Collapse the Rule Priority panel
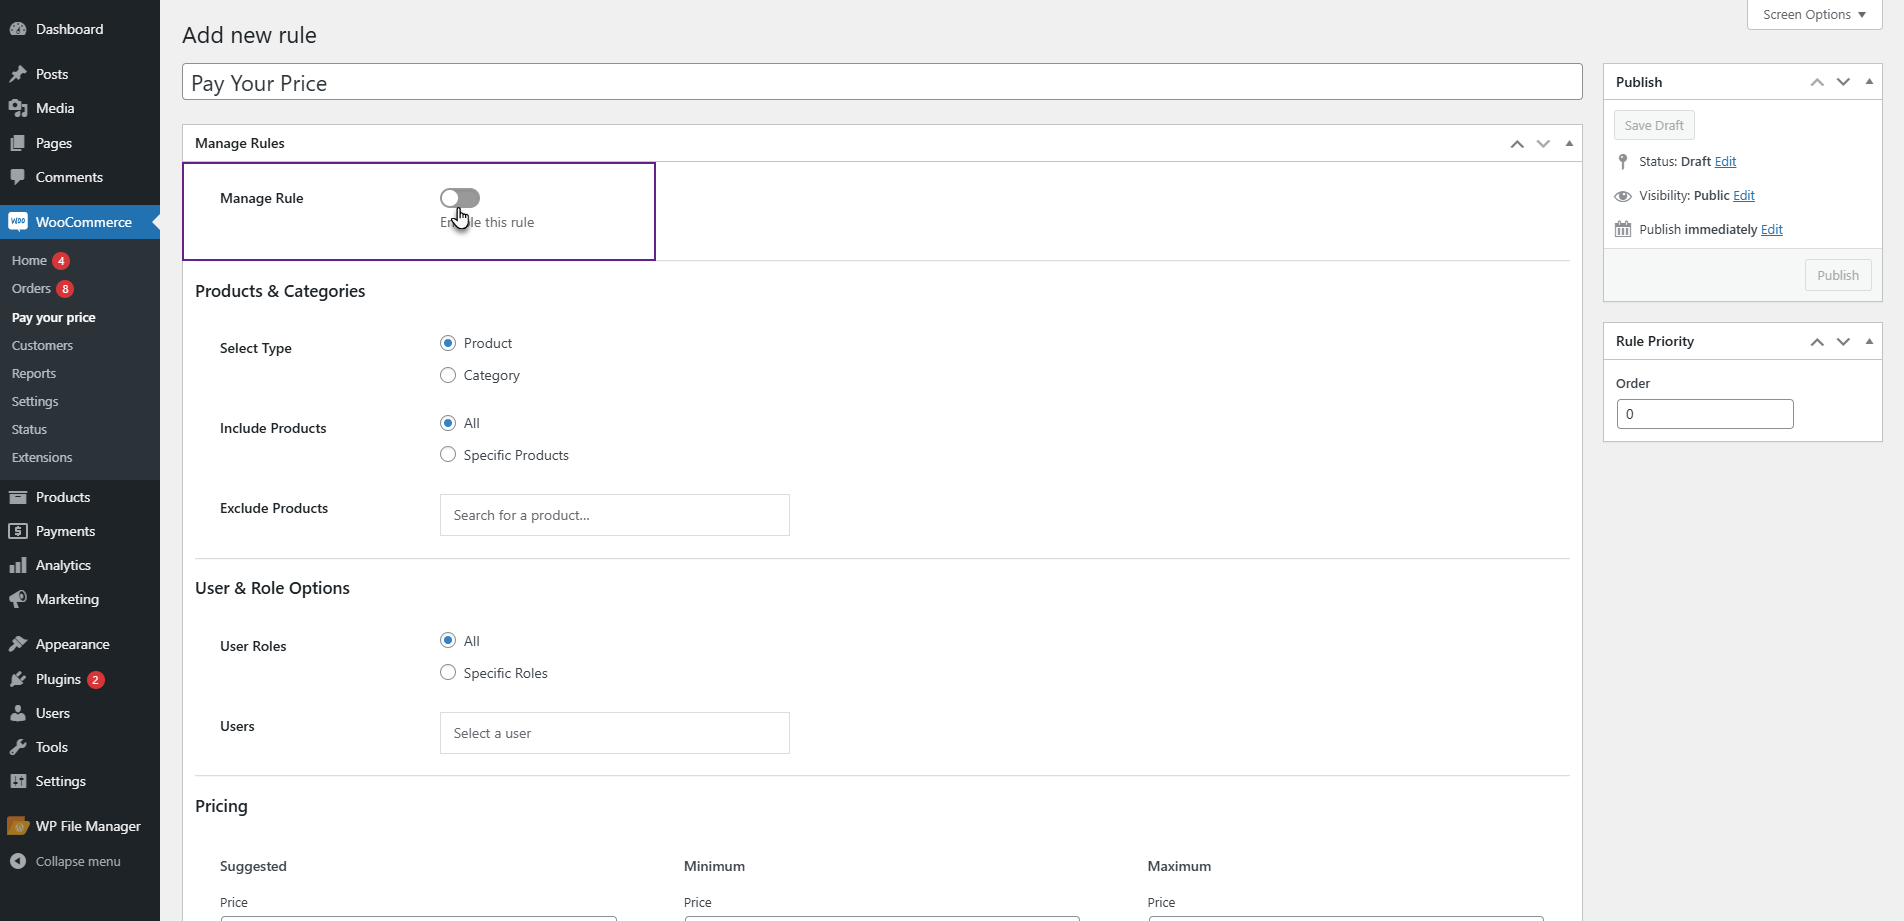Viewport: 1904px width, 921px height. [1869, 341]
